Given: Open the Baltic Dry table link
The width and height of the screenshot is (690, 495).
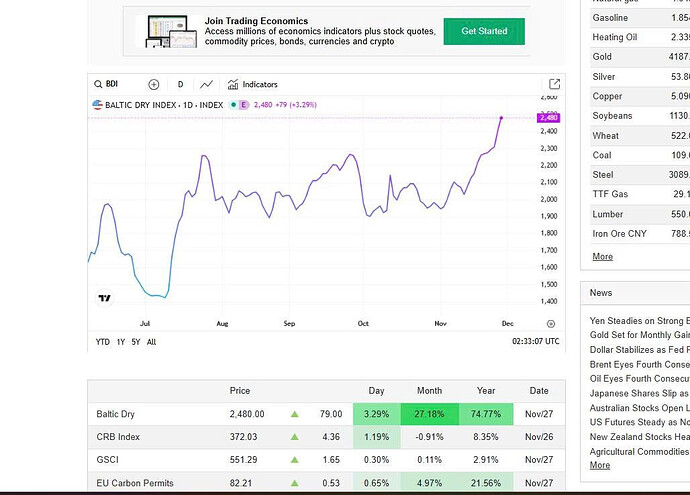Looking at the screenshot, I should 116,414.
